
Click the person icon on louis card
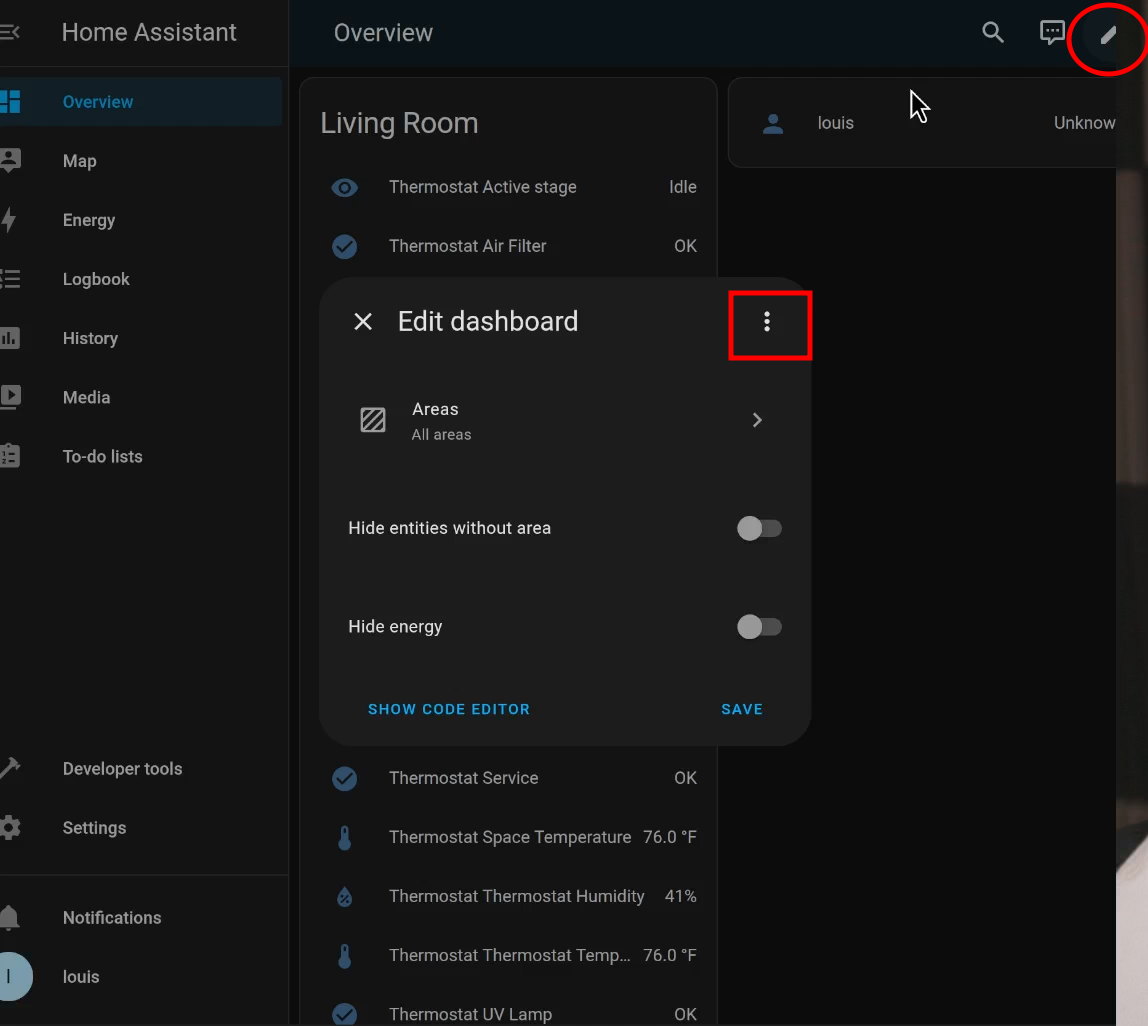[x=773, y=124]
